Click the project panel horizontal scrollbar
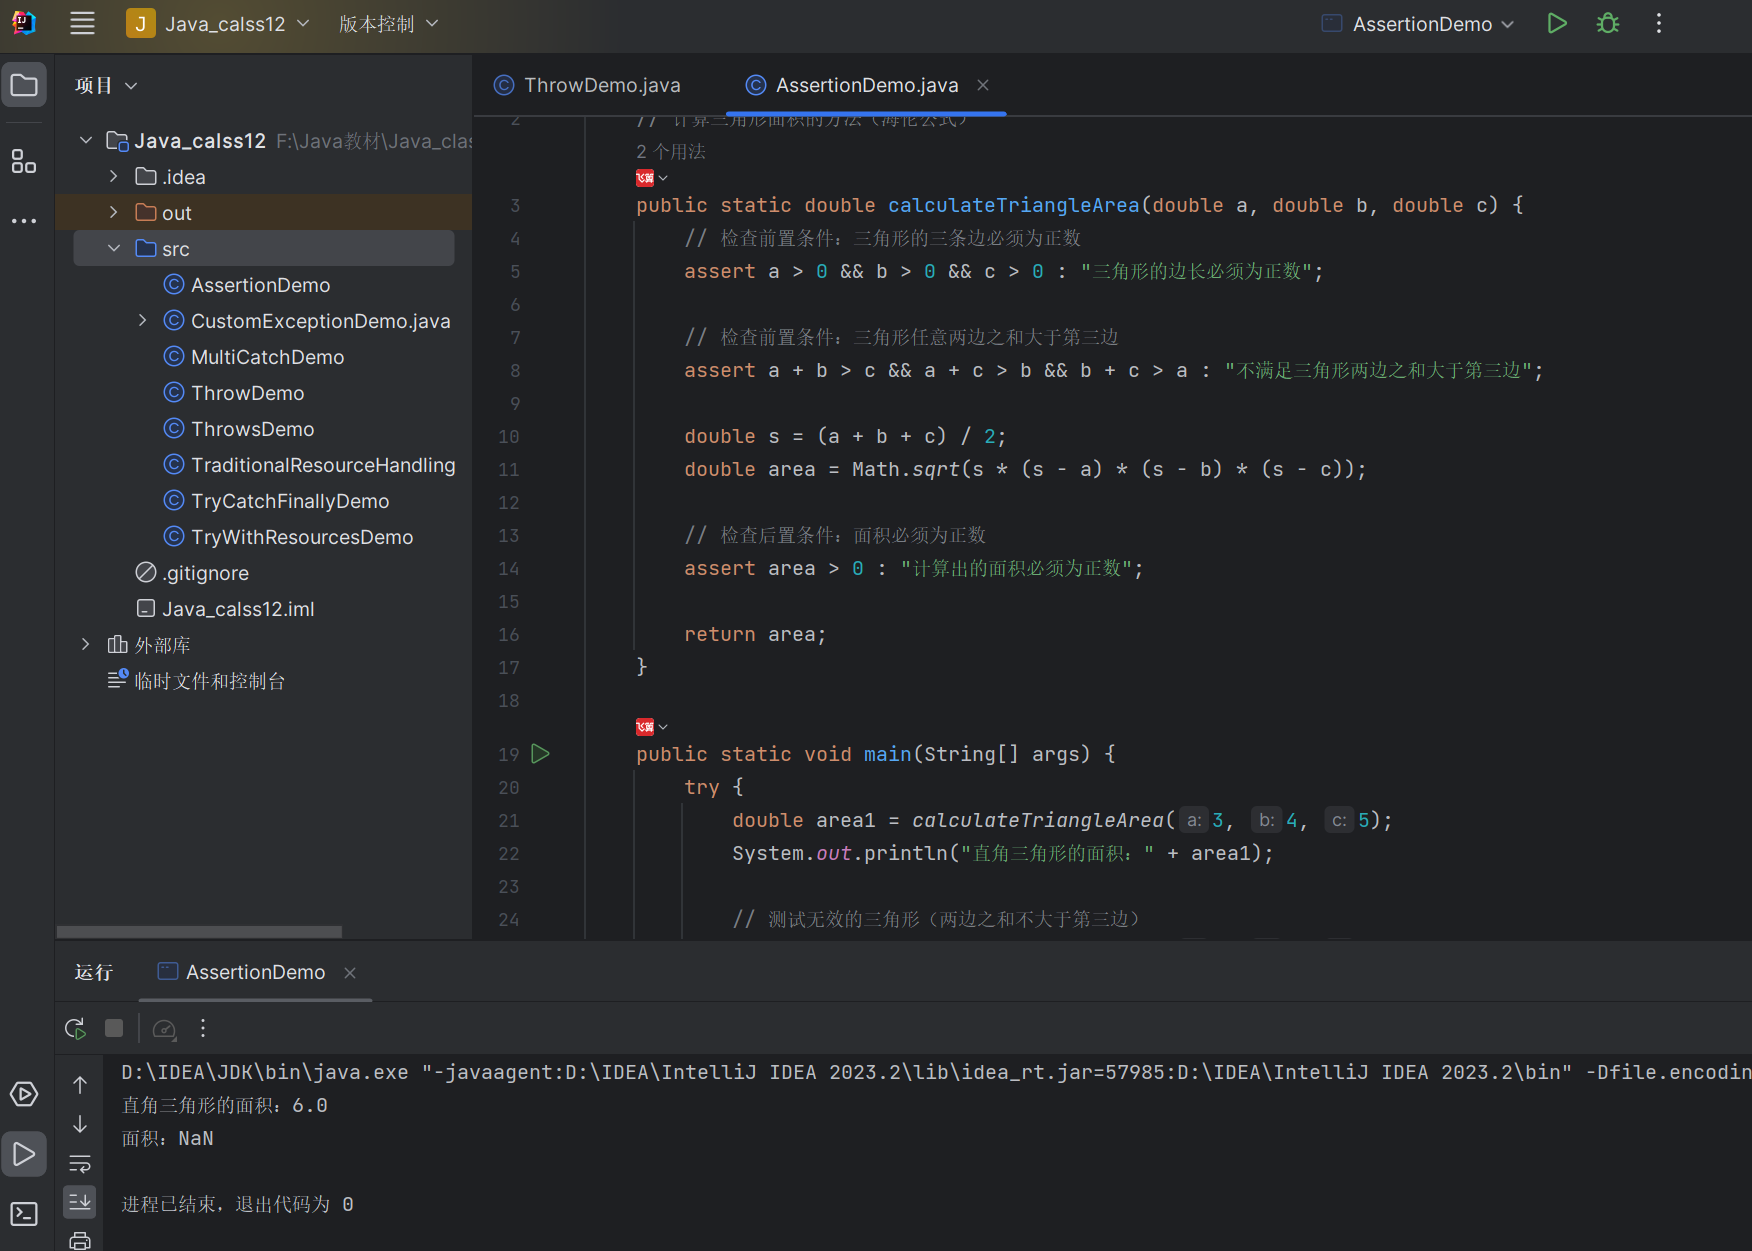 199,931
